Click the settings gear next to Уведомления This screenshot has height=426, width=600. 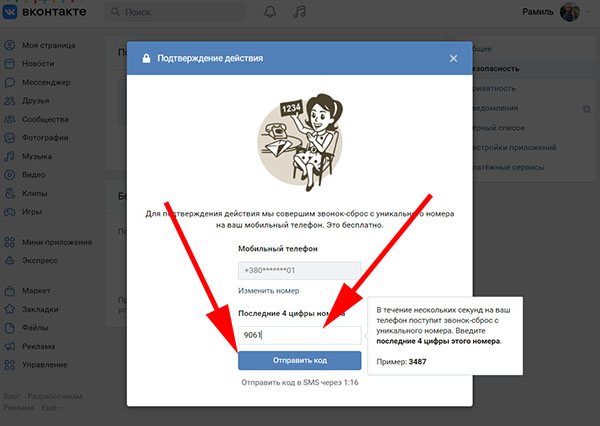pos(586,109)
